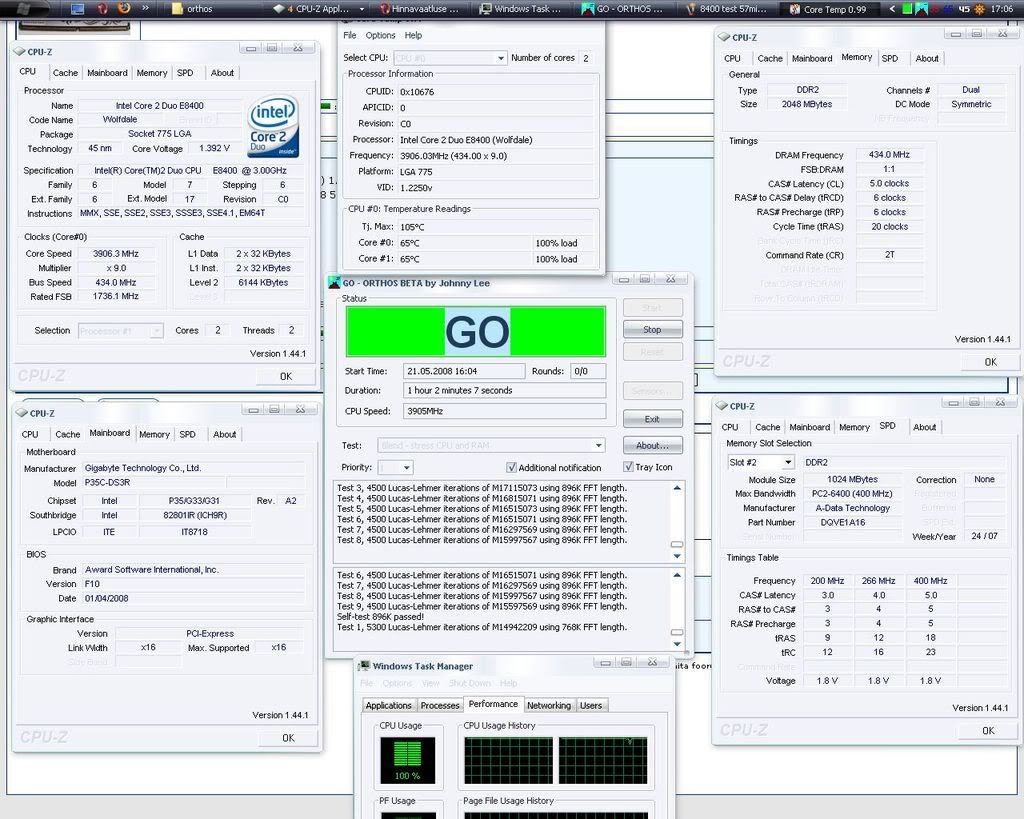
Task: Open Mainboard tab in CPU-Z SPD window
Action: (810, 427)
